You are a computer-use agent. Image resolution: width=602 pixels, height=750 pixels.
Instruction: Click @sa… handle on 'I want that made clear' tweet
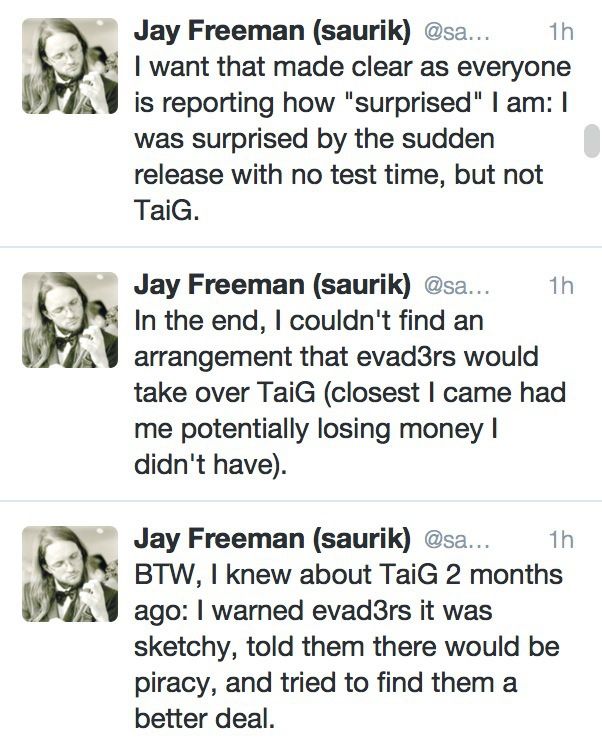(457, 32)
